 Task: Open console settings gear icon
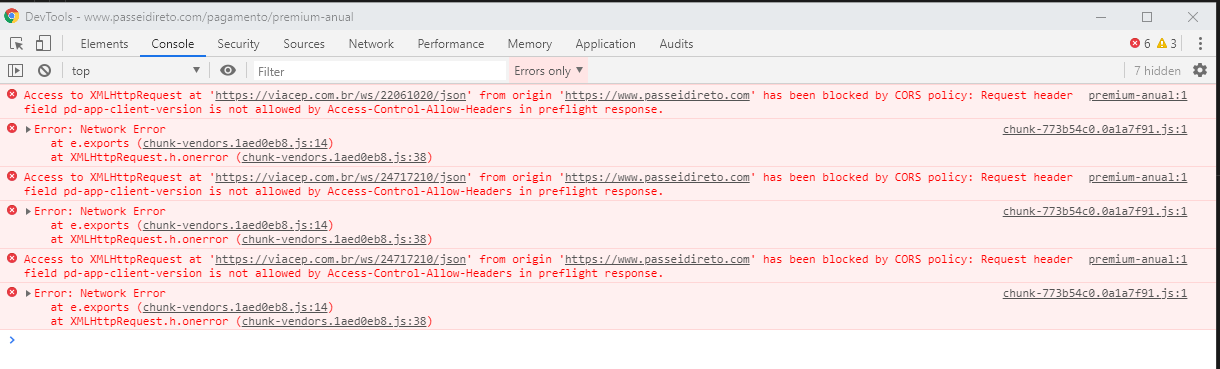point(1200,70)
